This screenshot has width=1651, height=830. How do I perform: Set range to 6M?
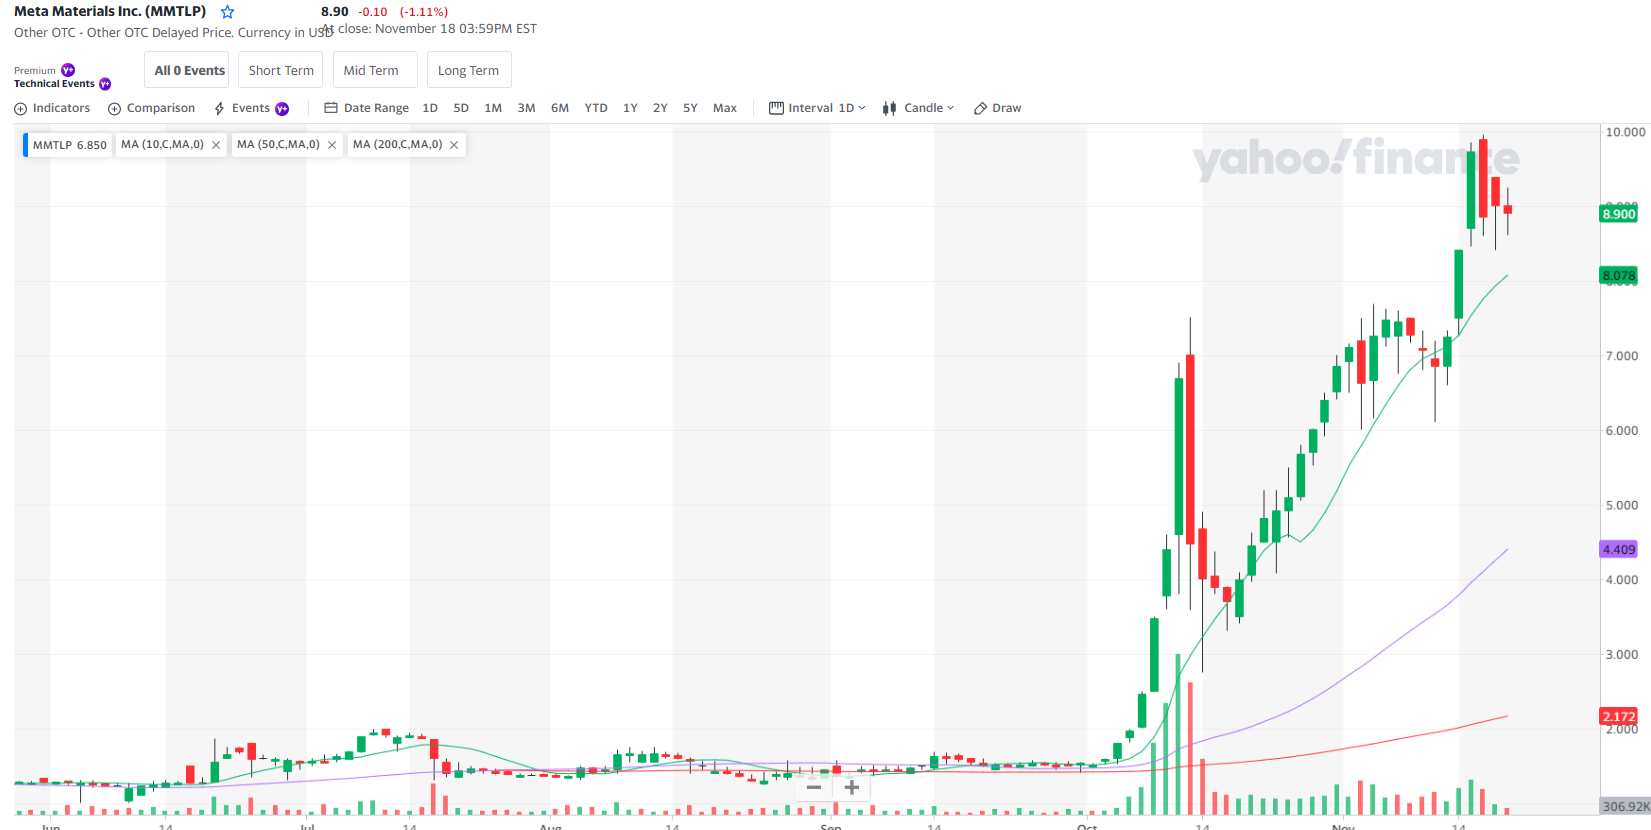coord(560,108)
